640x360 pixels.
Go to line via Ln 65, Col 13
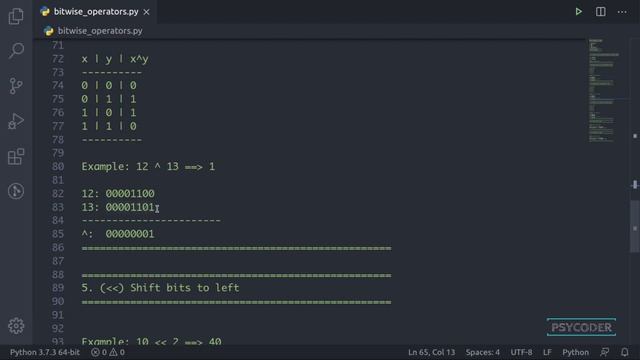pyautogui.click(x=431, y=352)
